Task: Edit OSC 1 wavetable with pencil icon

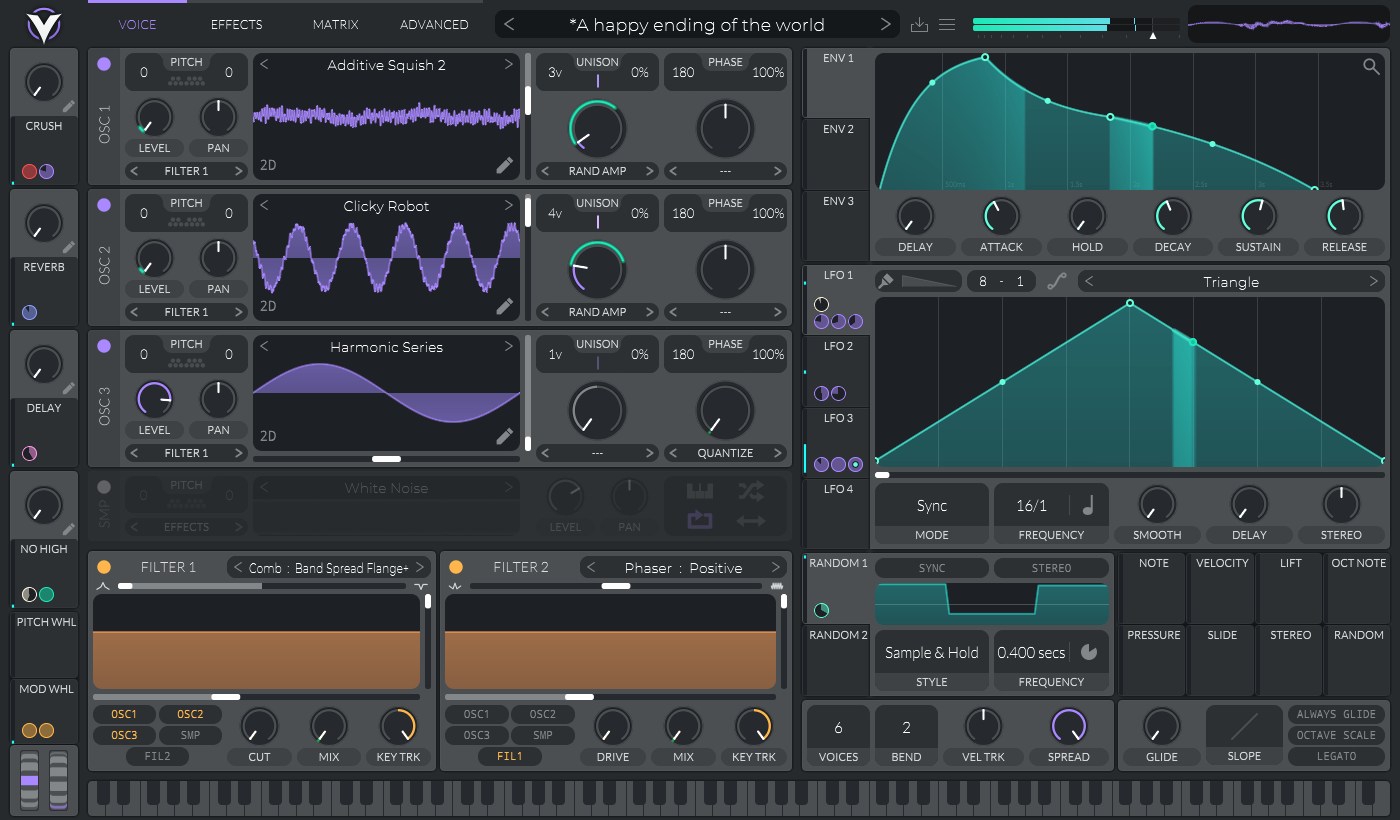Action: click(x=505, y=165)
